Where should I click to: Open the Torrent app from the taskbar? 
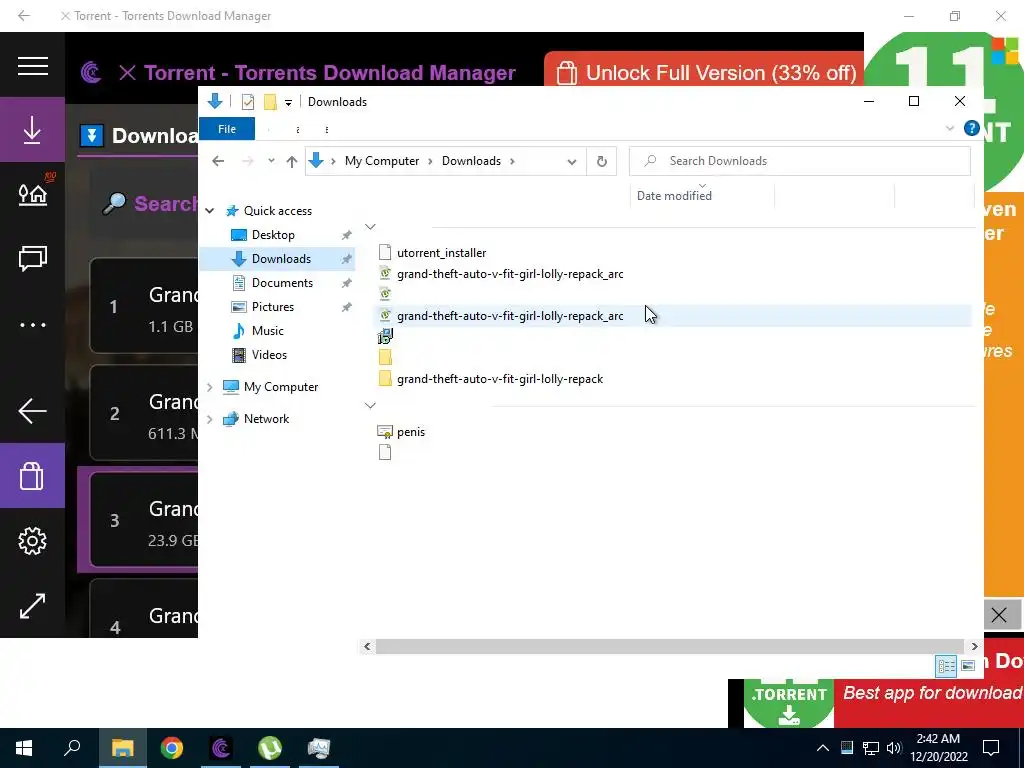coord(221,748)
